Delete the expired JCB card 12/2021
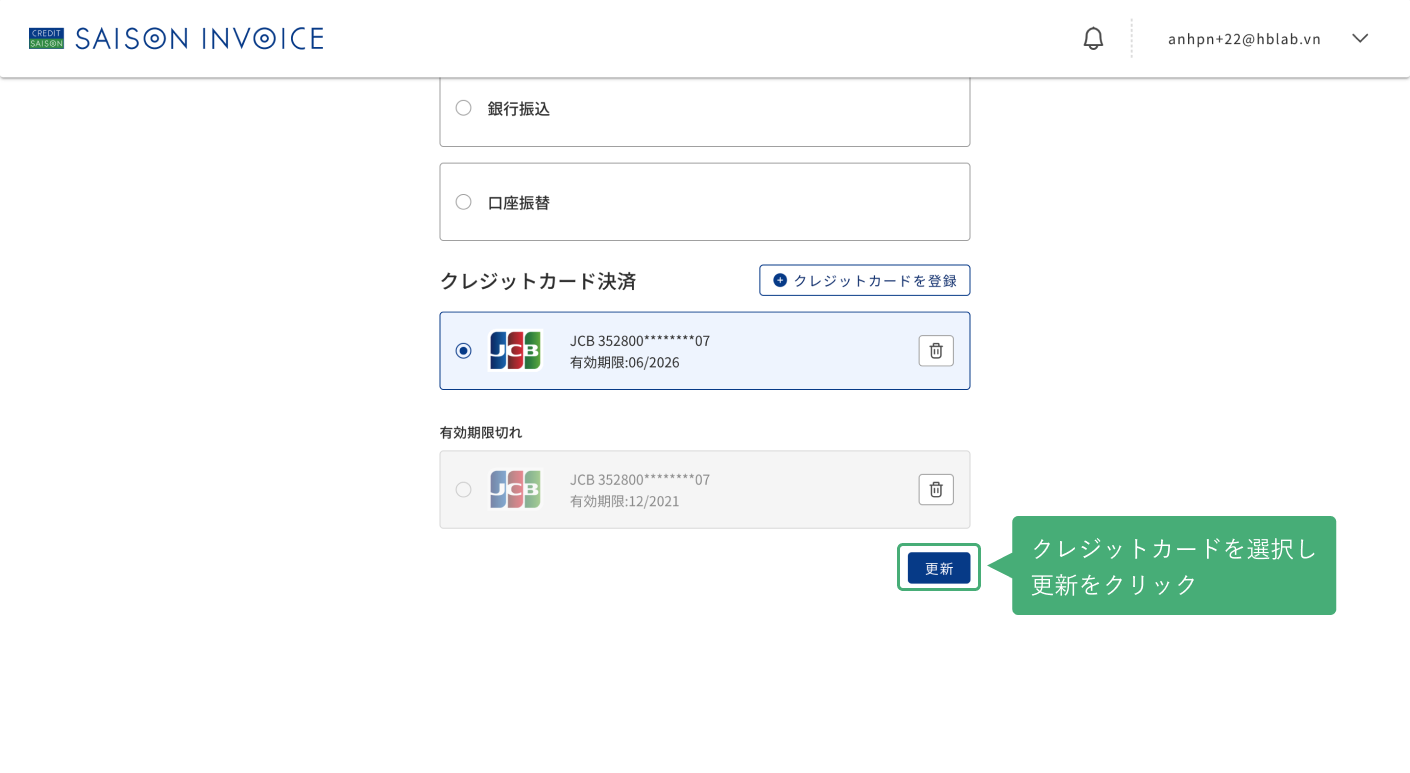Image resolution: width=1410 pixels, height=773 pixels. (x=936, y=490)
